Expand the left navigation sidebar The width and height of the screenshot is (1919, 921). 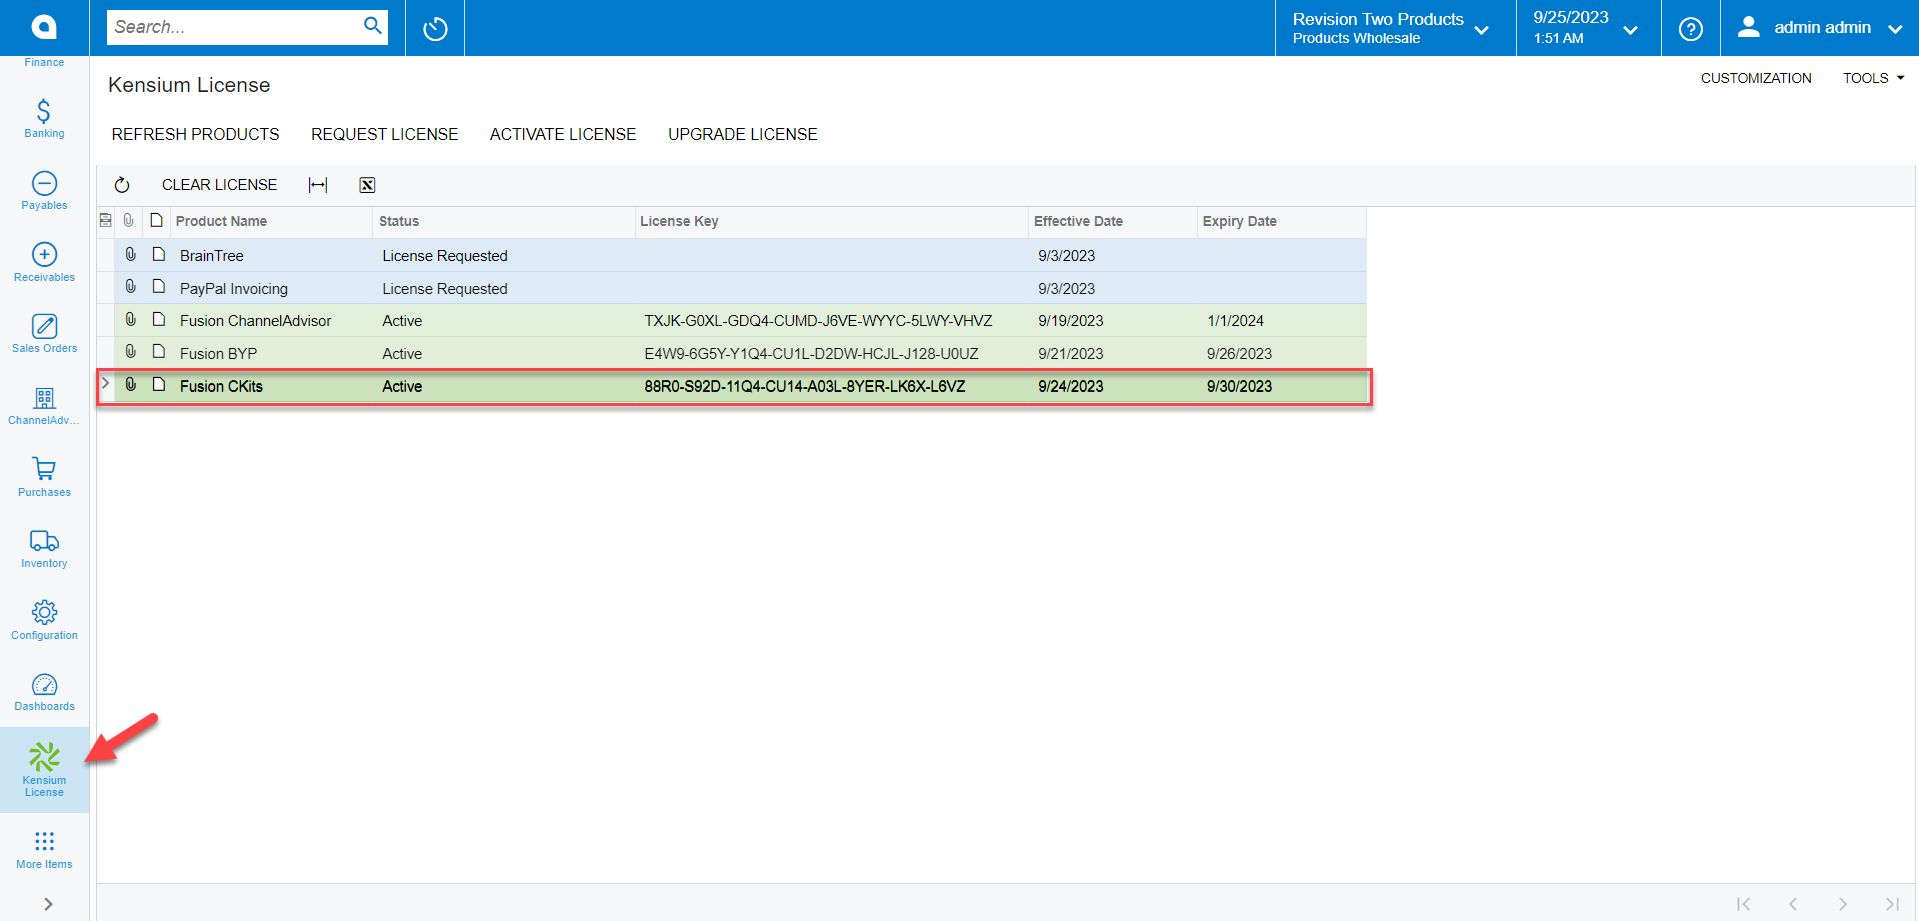click(48, 904)
